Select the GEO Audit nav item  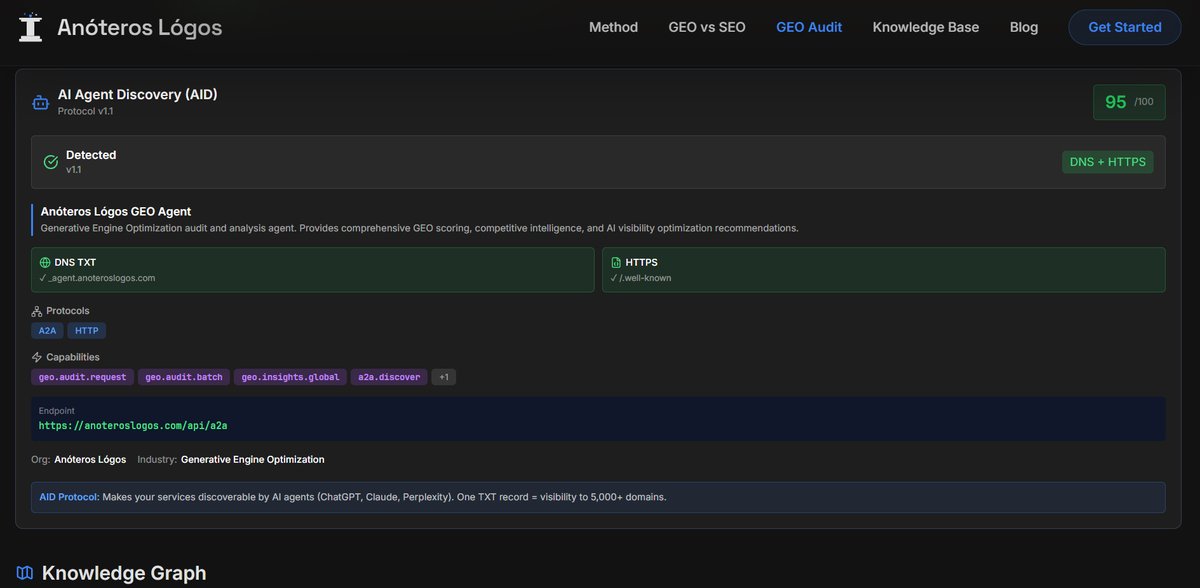pos(809,27)
